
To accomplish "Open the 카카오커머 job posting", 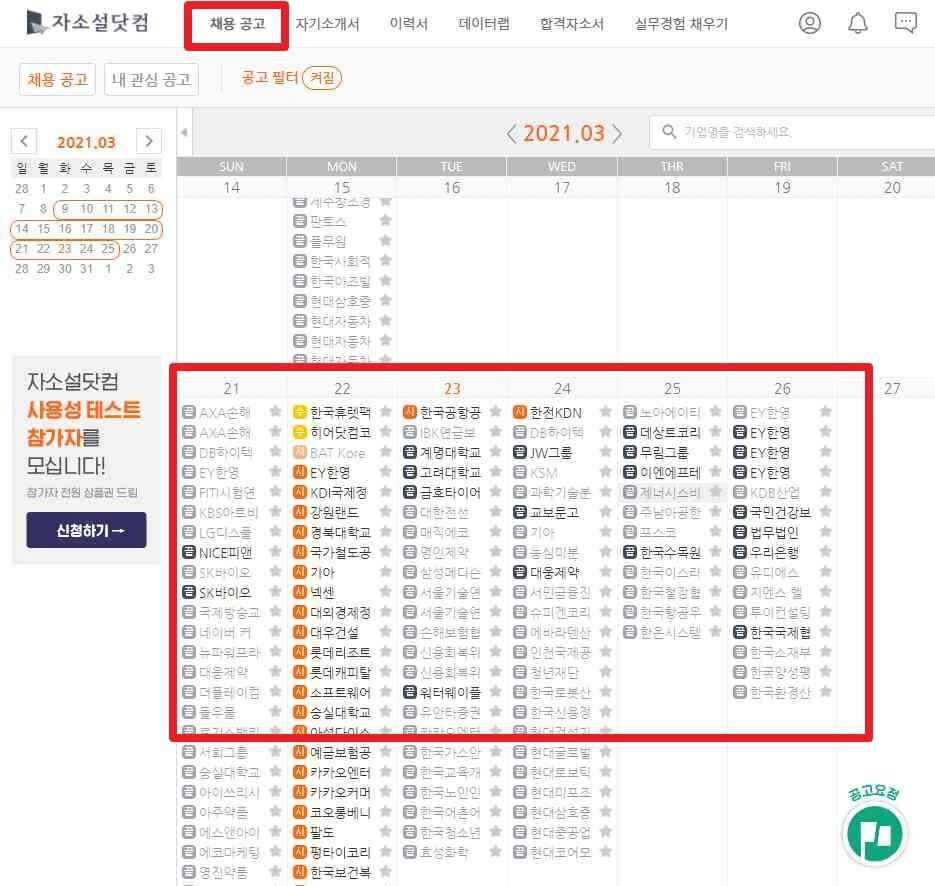I will coord(340,792).
